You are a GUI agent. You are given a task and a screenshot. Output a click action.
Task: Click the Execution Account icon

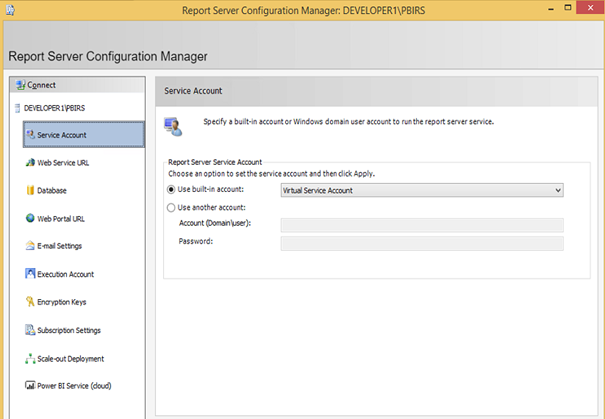[30, 274]
